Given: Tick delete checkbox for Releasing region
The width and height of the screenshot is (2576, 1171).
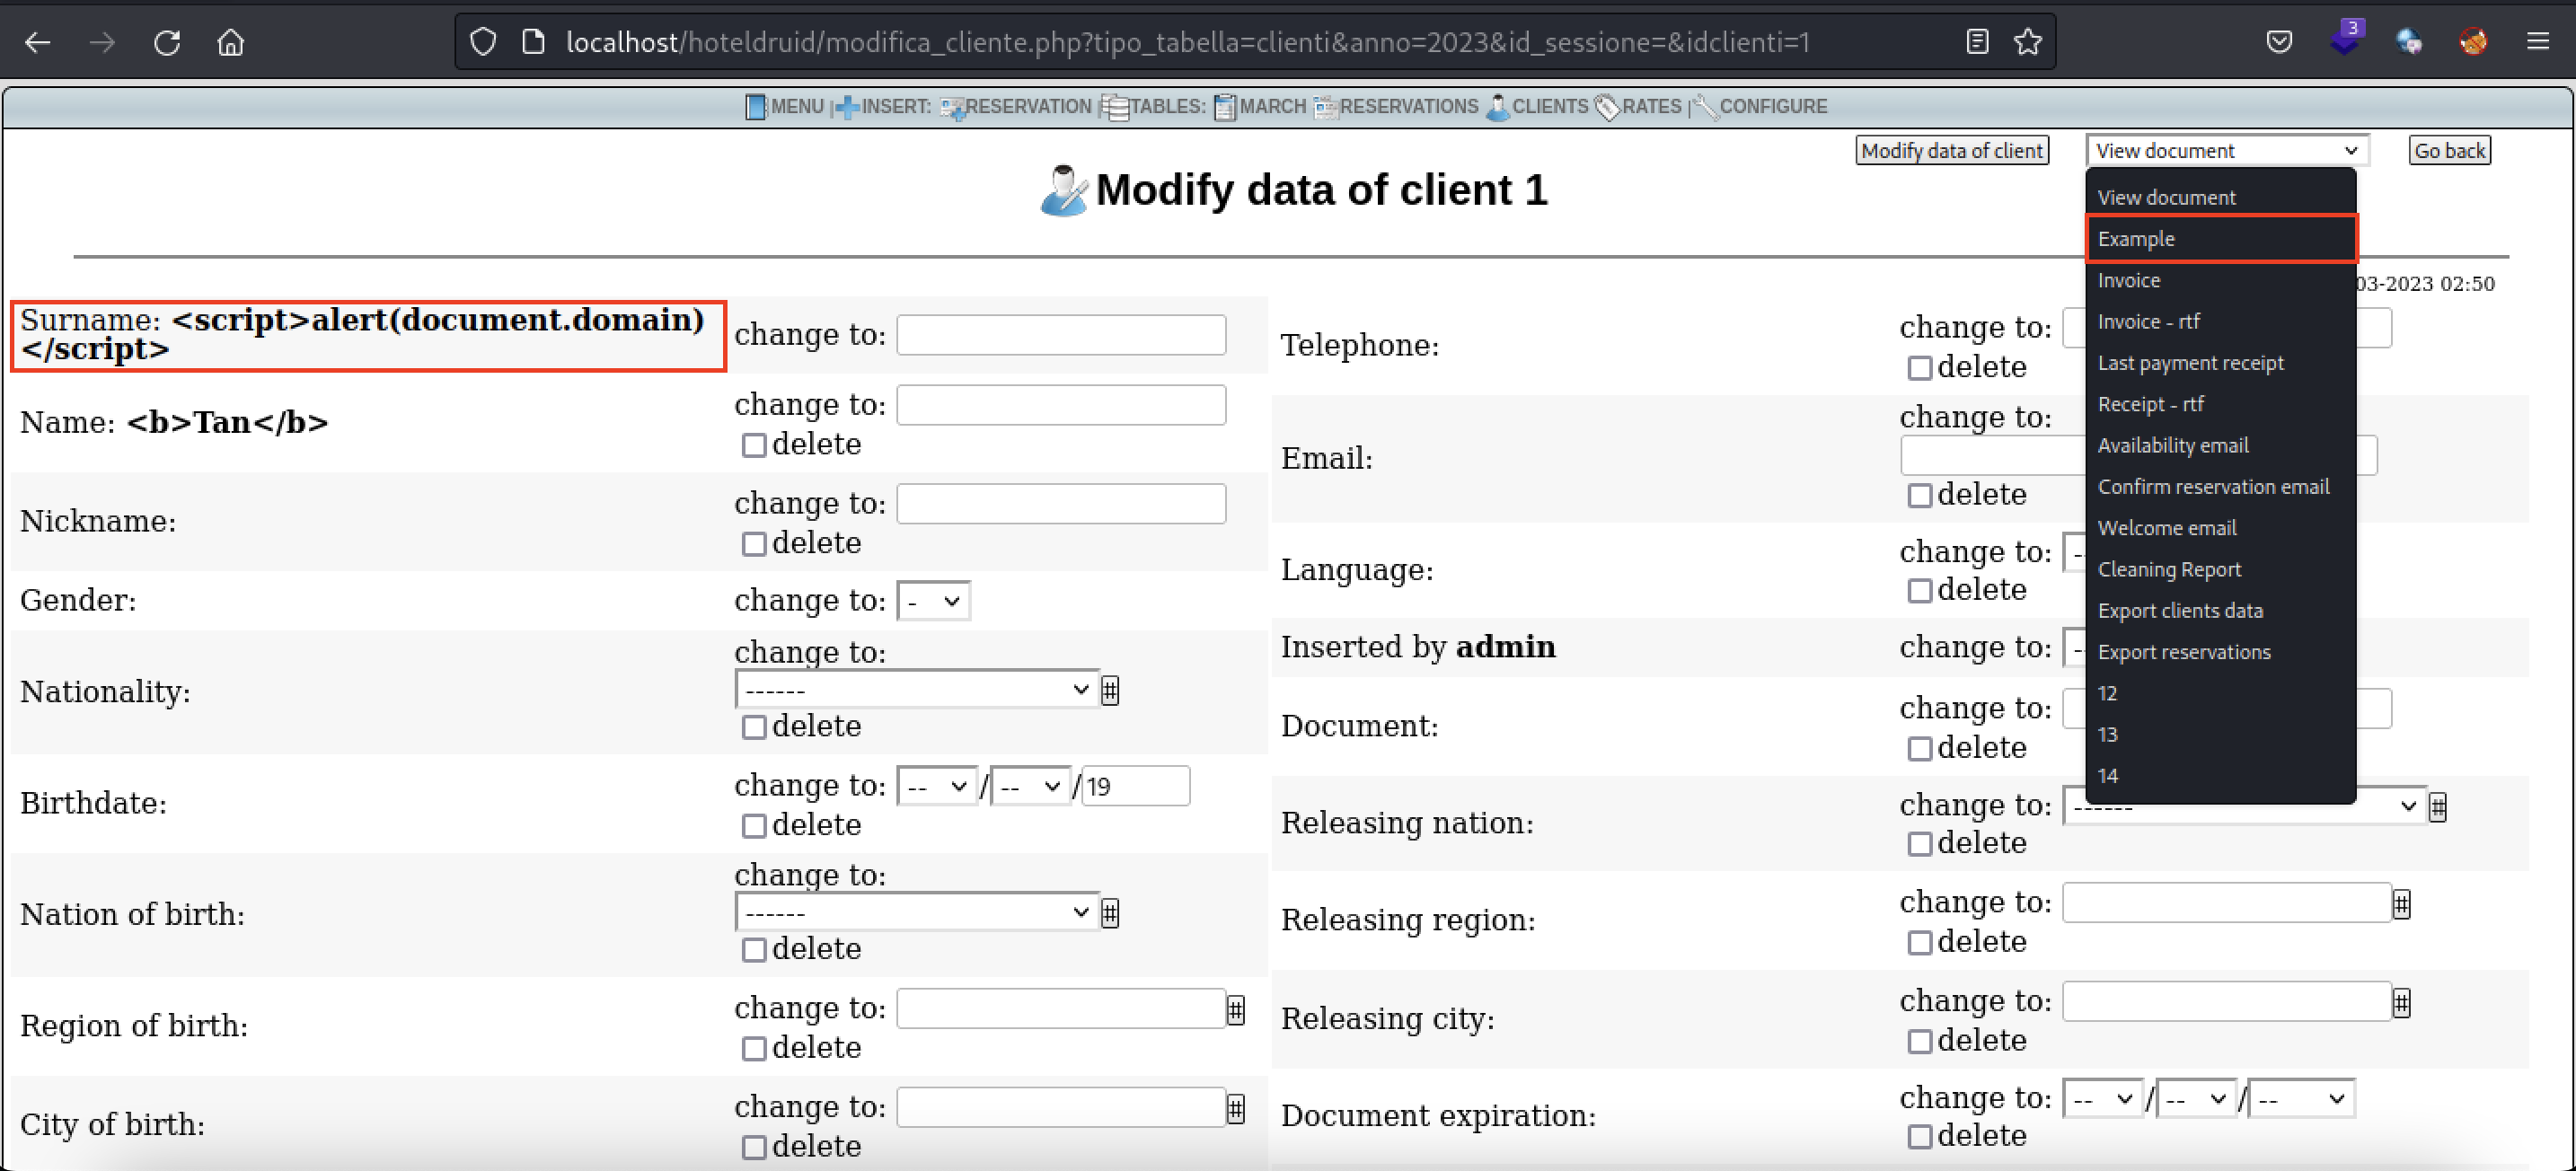Looking at the screenshot, I should tap(1919, 943).
